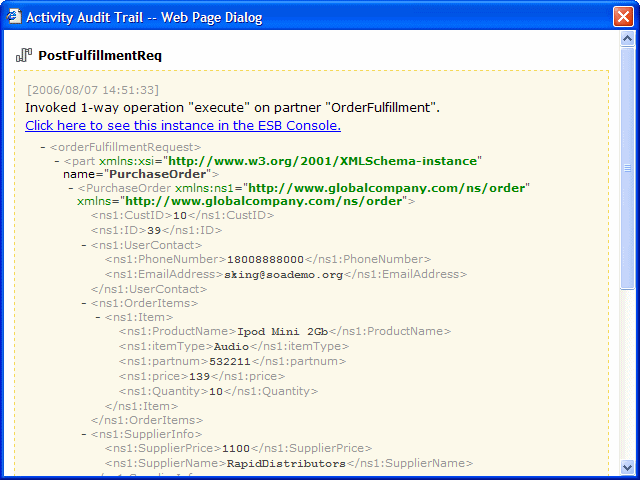Click the Quantity value 10
640x480 pixels.
(216, 391)
